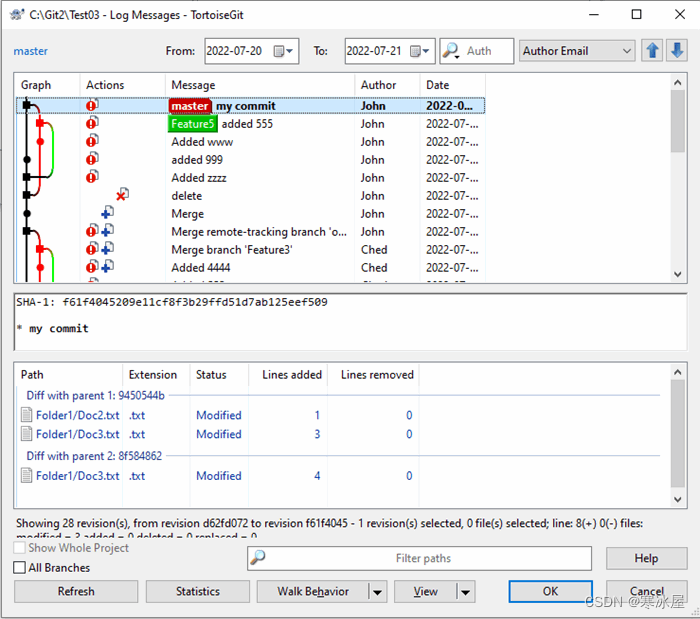Click the Lines removed column header
The image size is (700, 619).
point(374,374)
